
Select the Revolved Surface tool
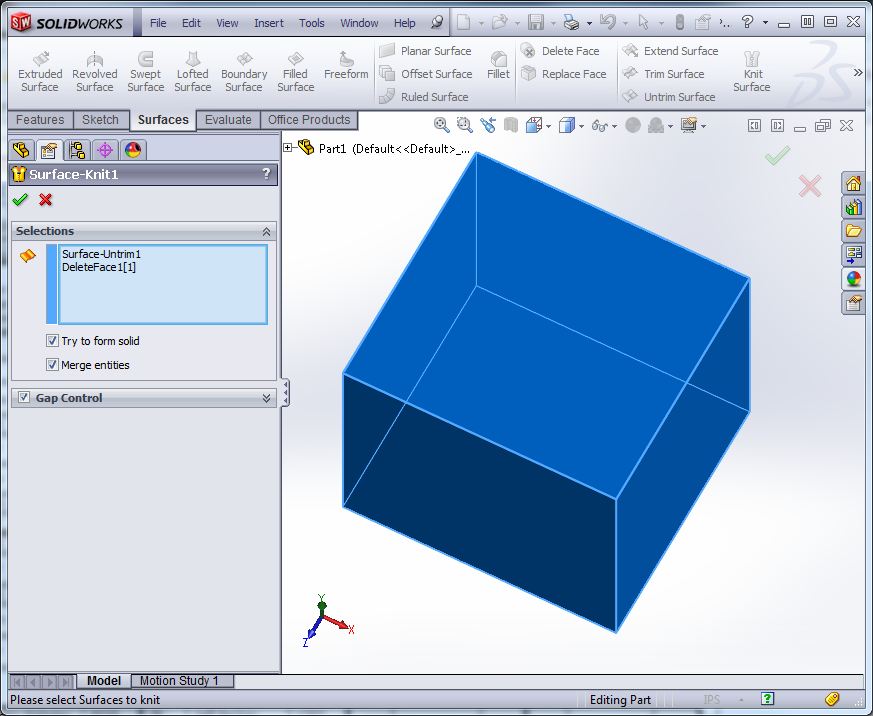[95, 72]
